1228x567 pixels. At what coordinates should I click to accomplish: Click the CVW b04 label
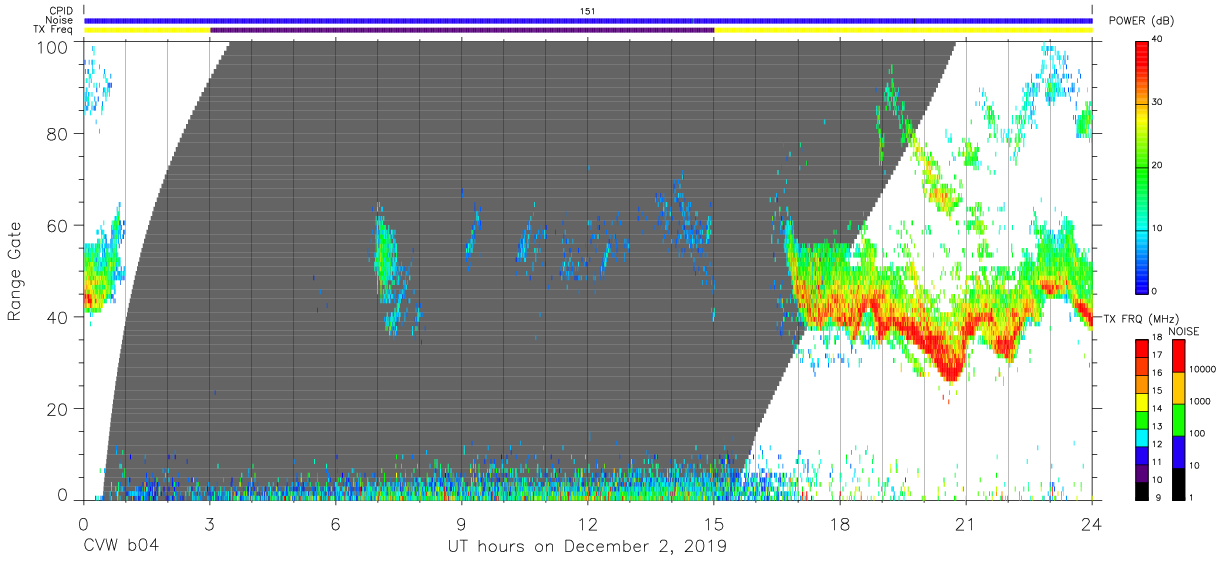[x=121, y=547]
